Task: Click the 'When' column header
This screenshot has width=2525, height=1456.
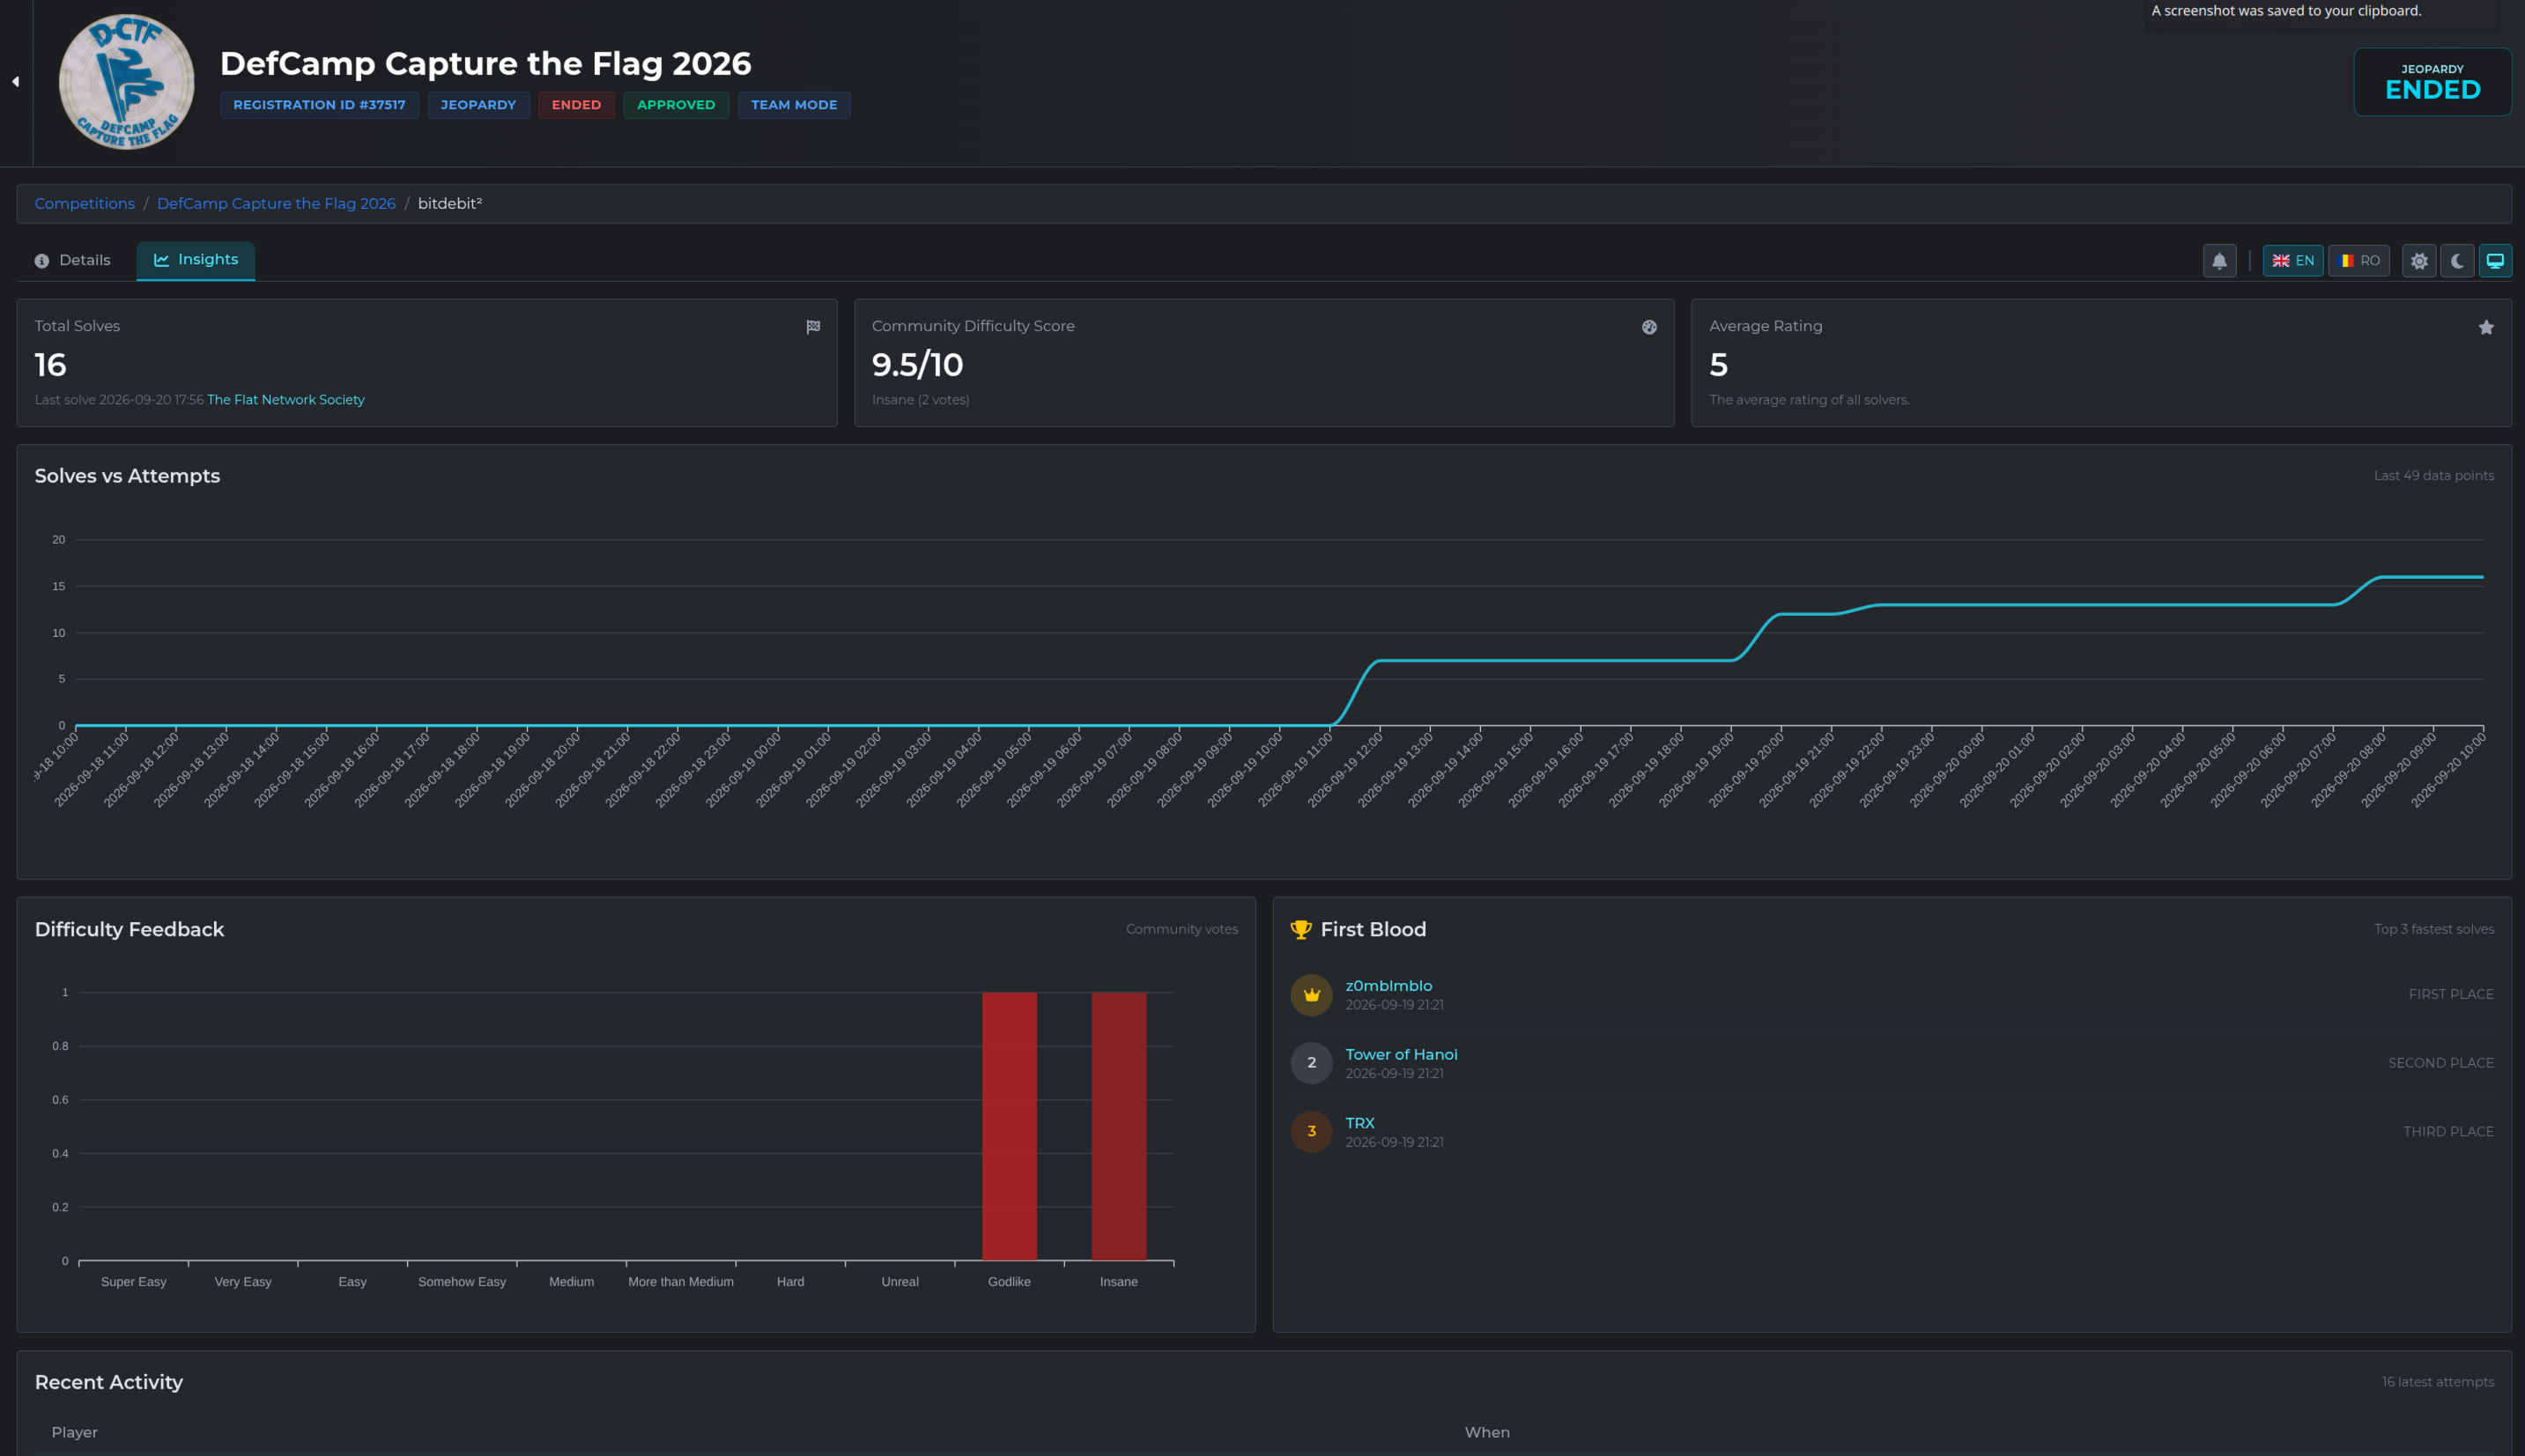Action: pyautogui.click(x=1487, y=1432)
